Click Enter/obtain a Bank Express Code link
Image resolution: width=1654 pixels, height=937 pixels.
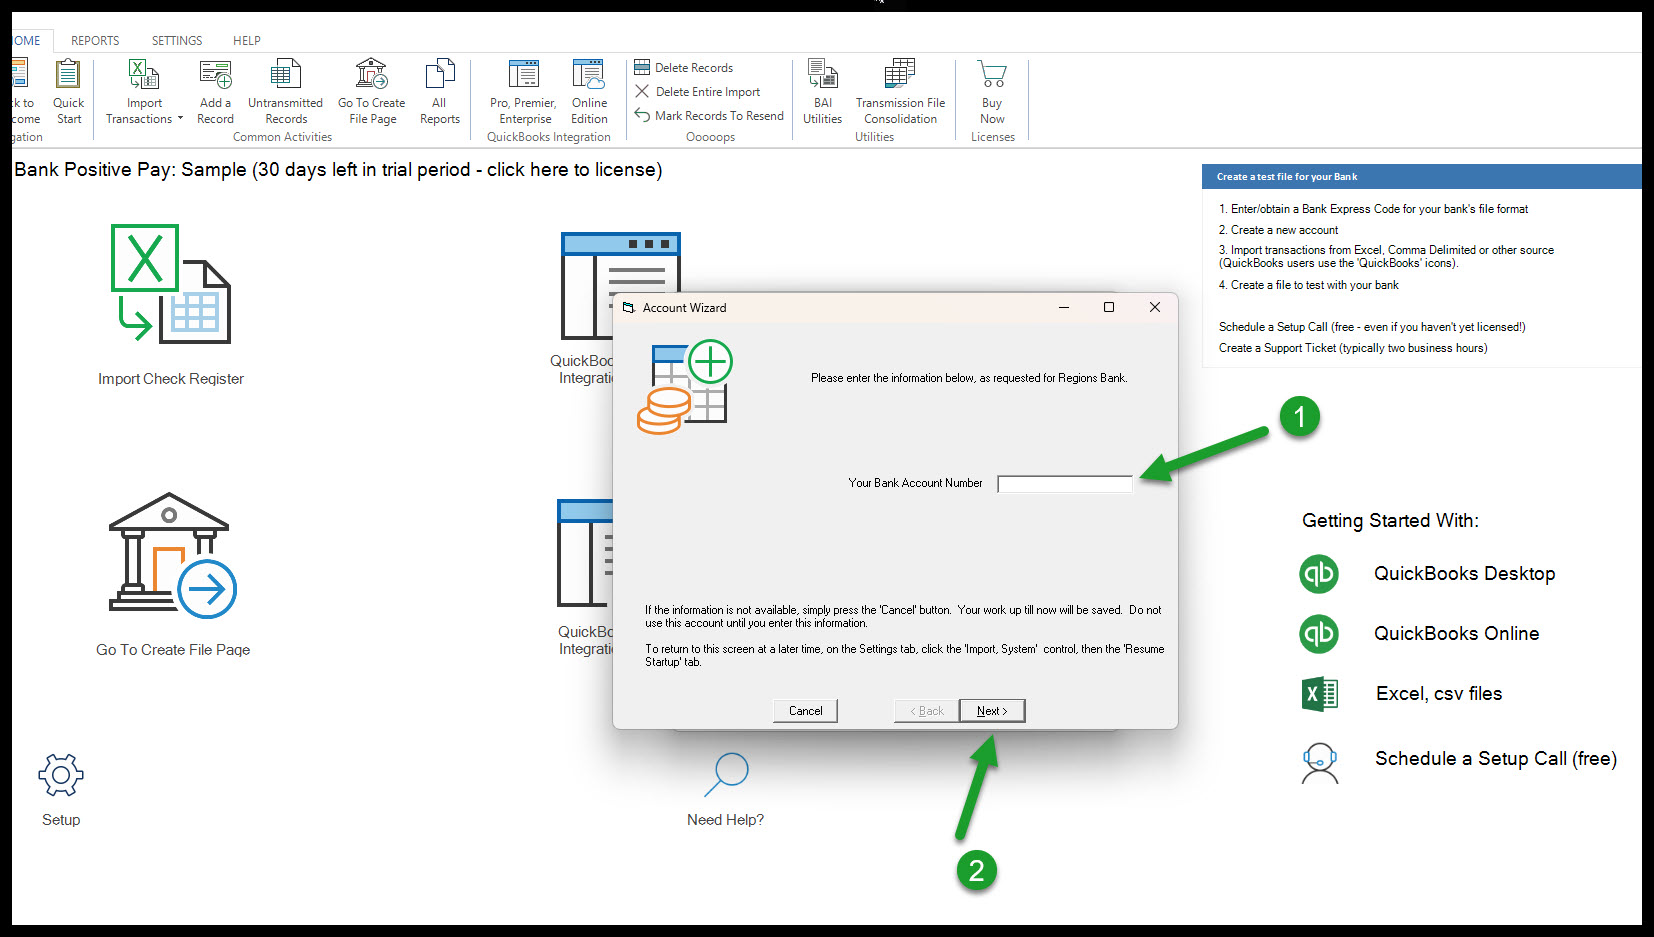1374,209
